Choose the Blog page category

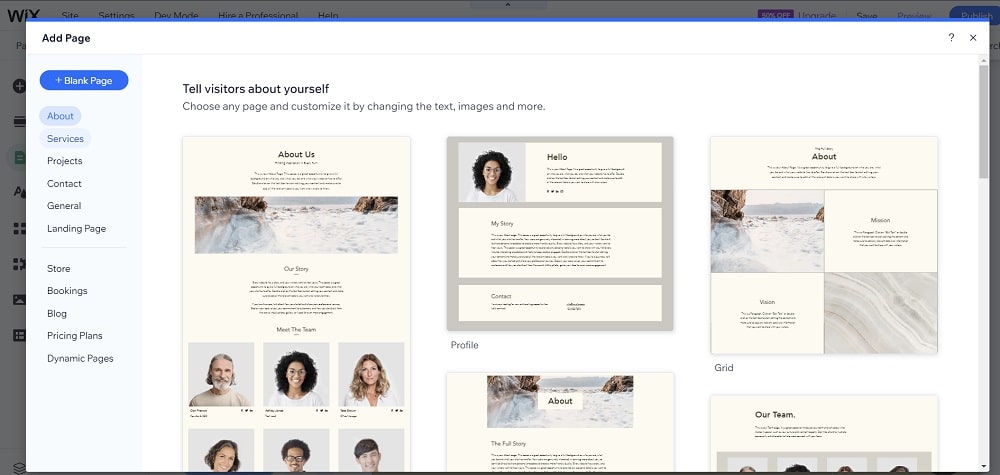point(57,314)
